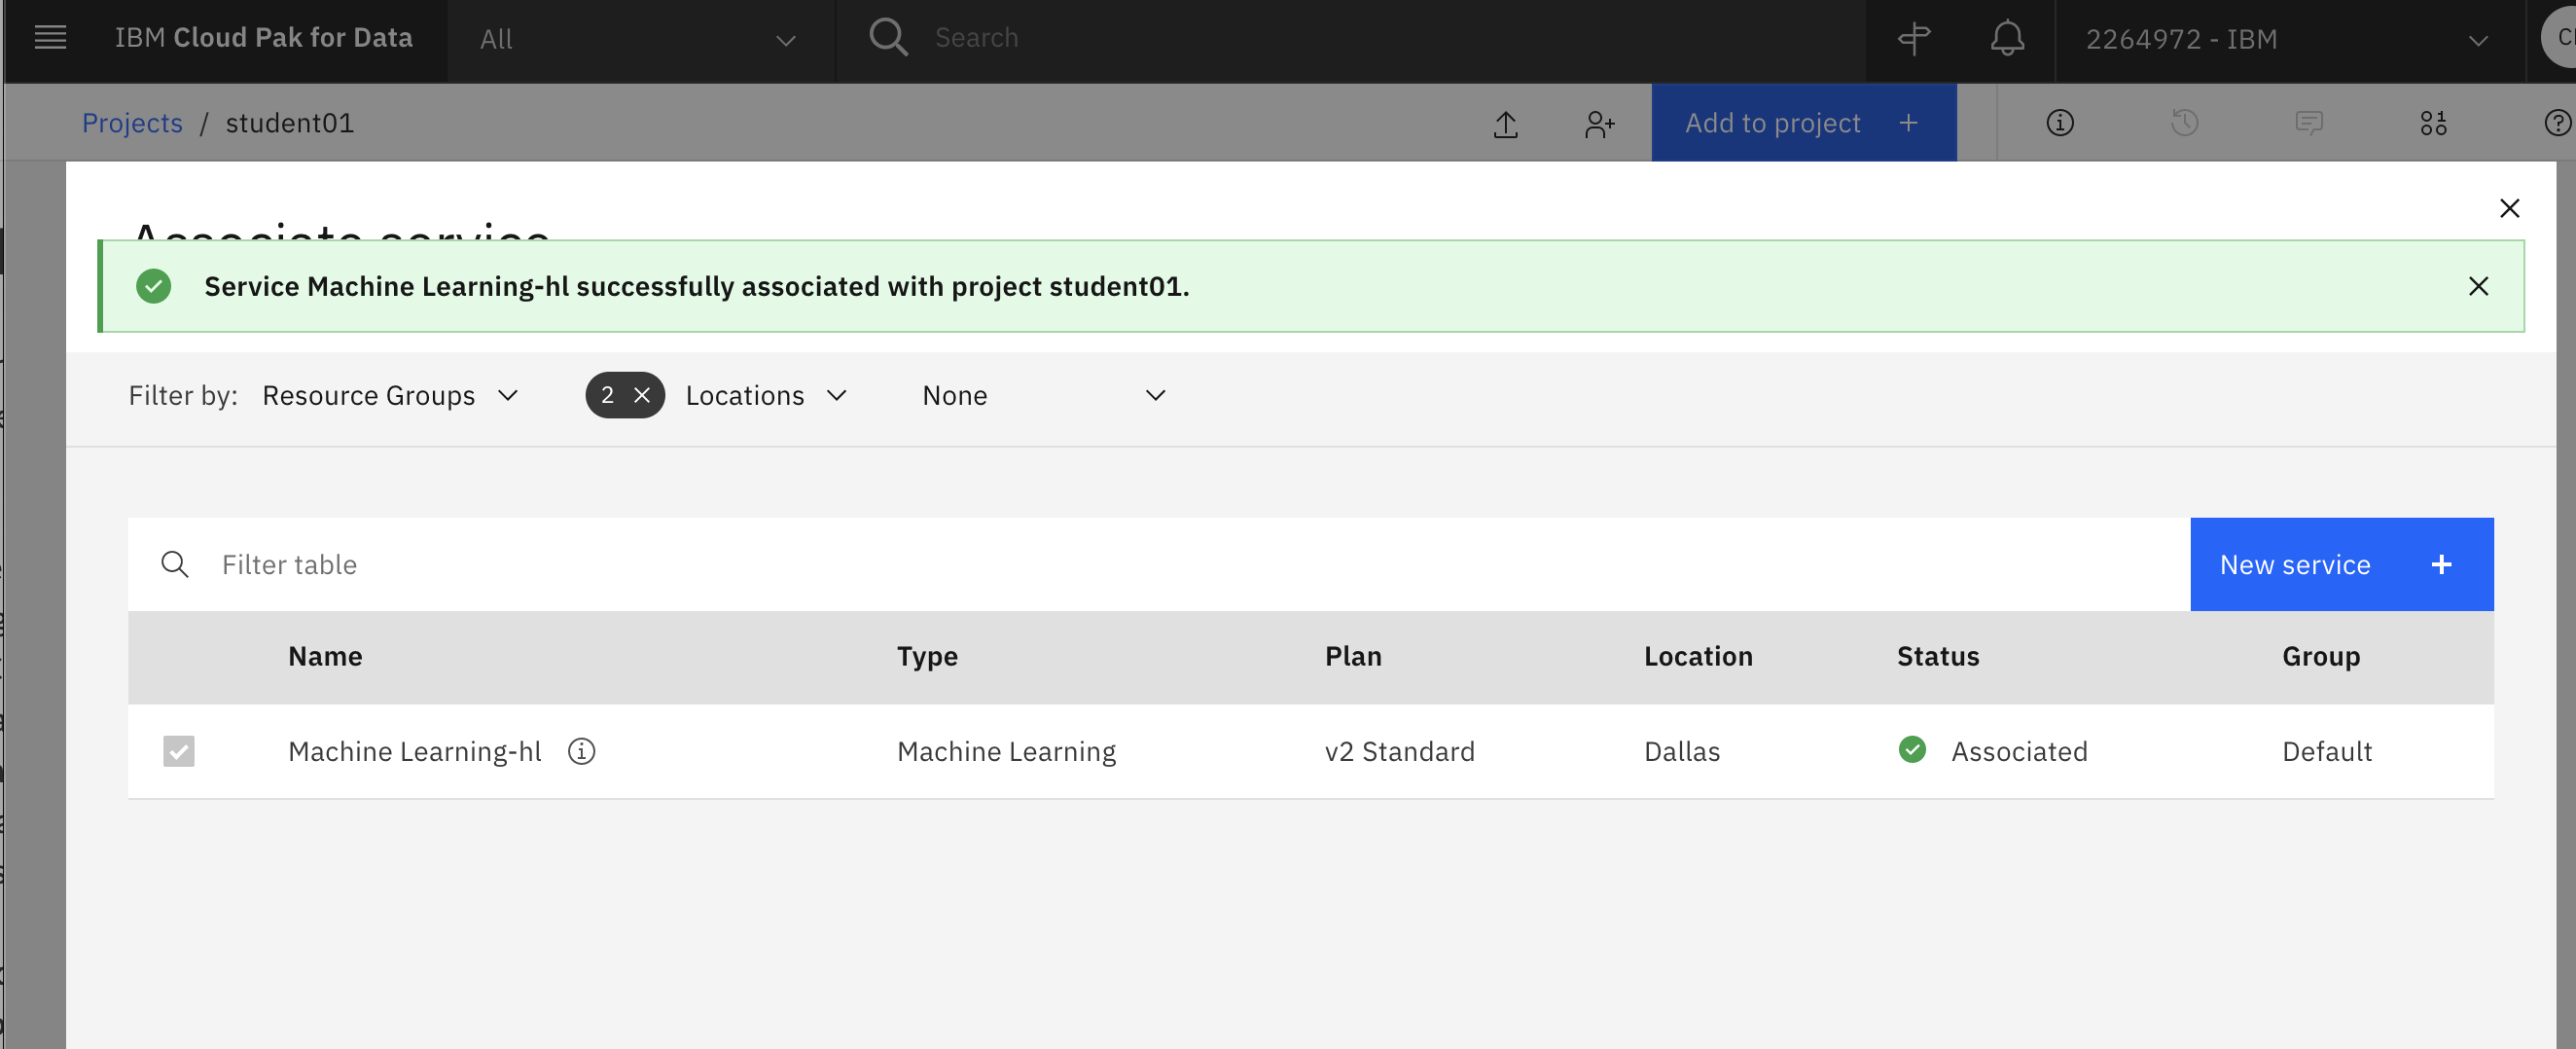Click the student01 breadcrumb text
This screenshot has width=2576, height=1049.
tap(290, 123)
